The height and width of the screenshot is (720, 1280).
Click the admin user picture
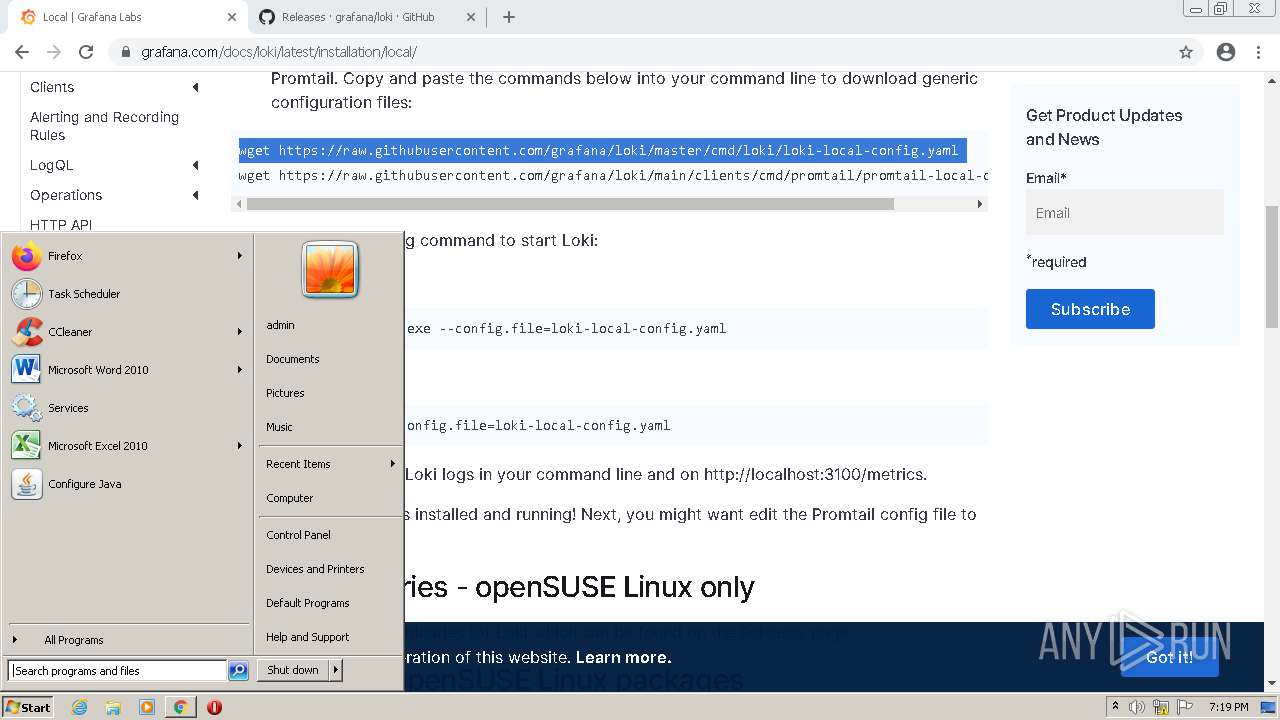(330, 270)
